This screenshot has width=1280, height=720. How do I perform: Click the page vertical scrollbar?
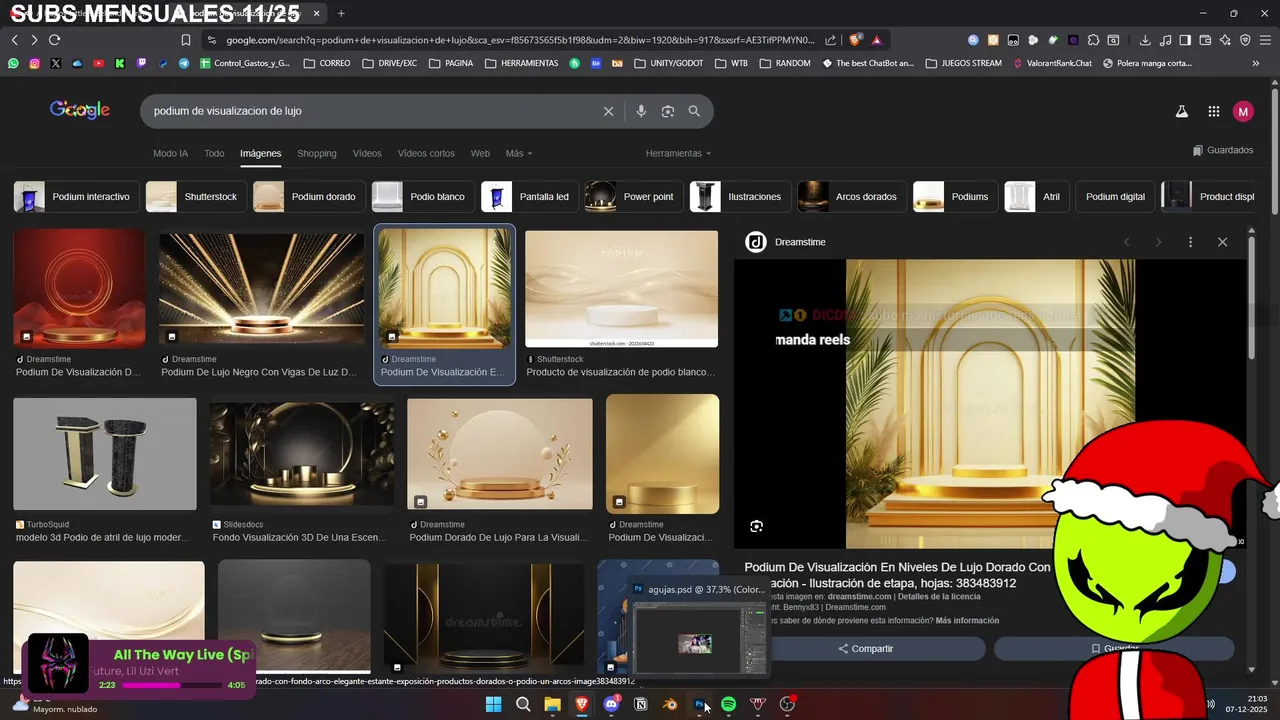[x=1275, y=150]
